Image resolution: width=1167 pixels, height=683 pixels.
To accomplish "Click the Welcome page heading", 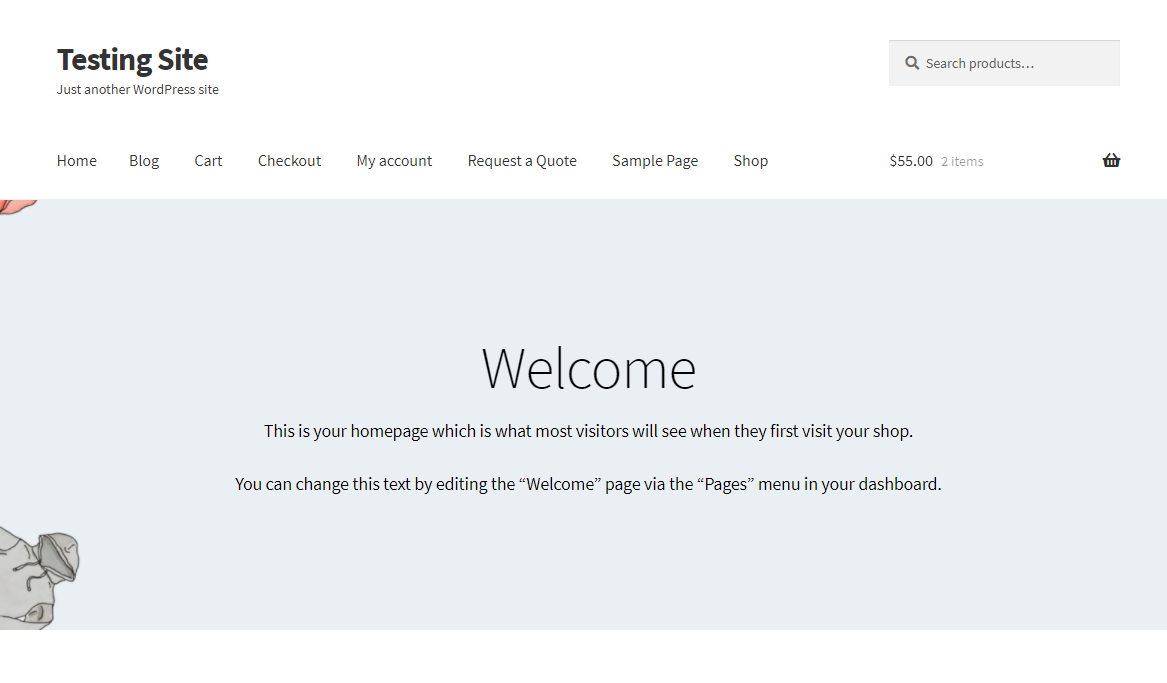I will click(588, 369).
